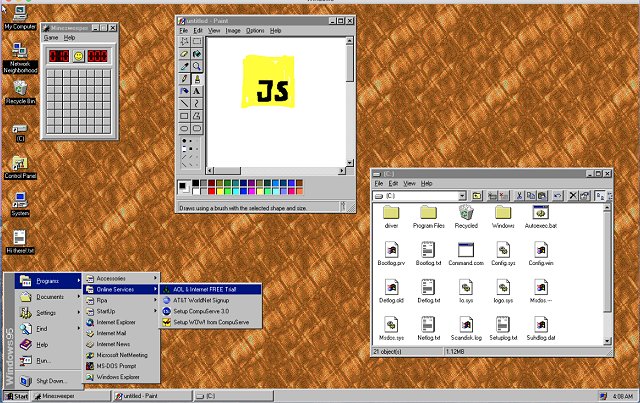Click the (C:) taskbar button

[x=234, y=396]
